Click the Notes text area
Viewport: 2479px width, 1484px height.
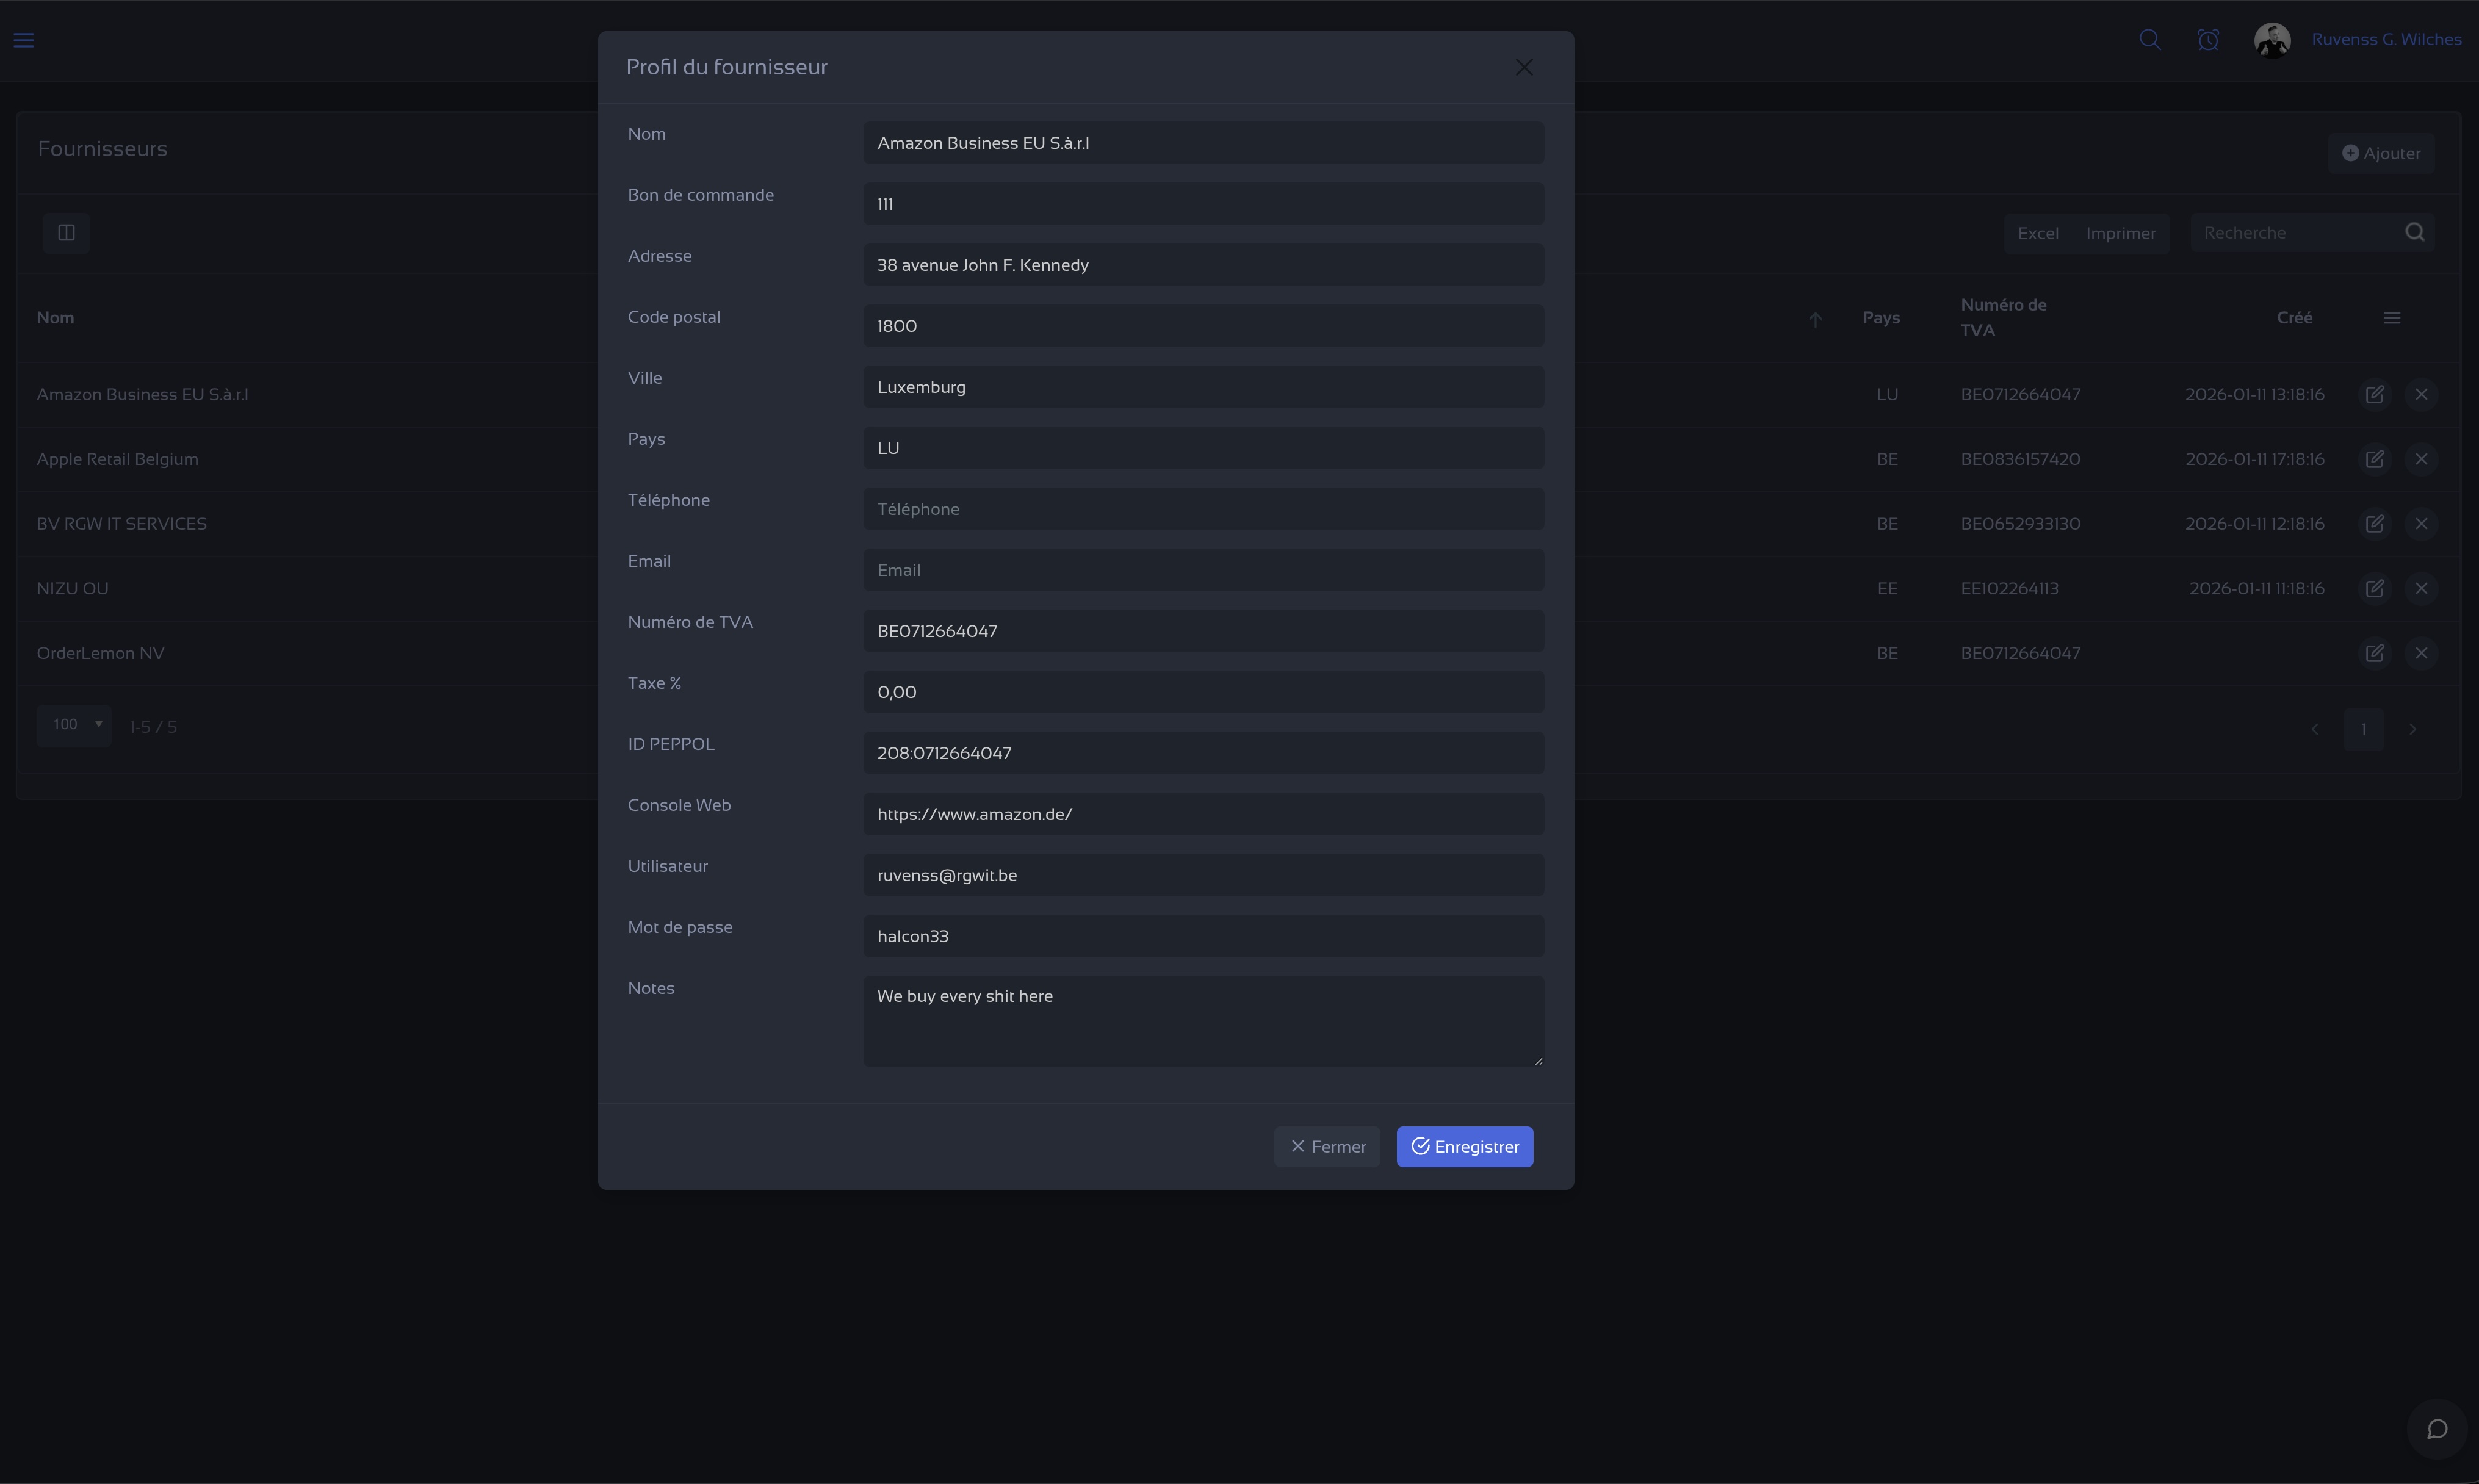pos(1203,1021)
